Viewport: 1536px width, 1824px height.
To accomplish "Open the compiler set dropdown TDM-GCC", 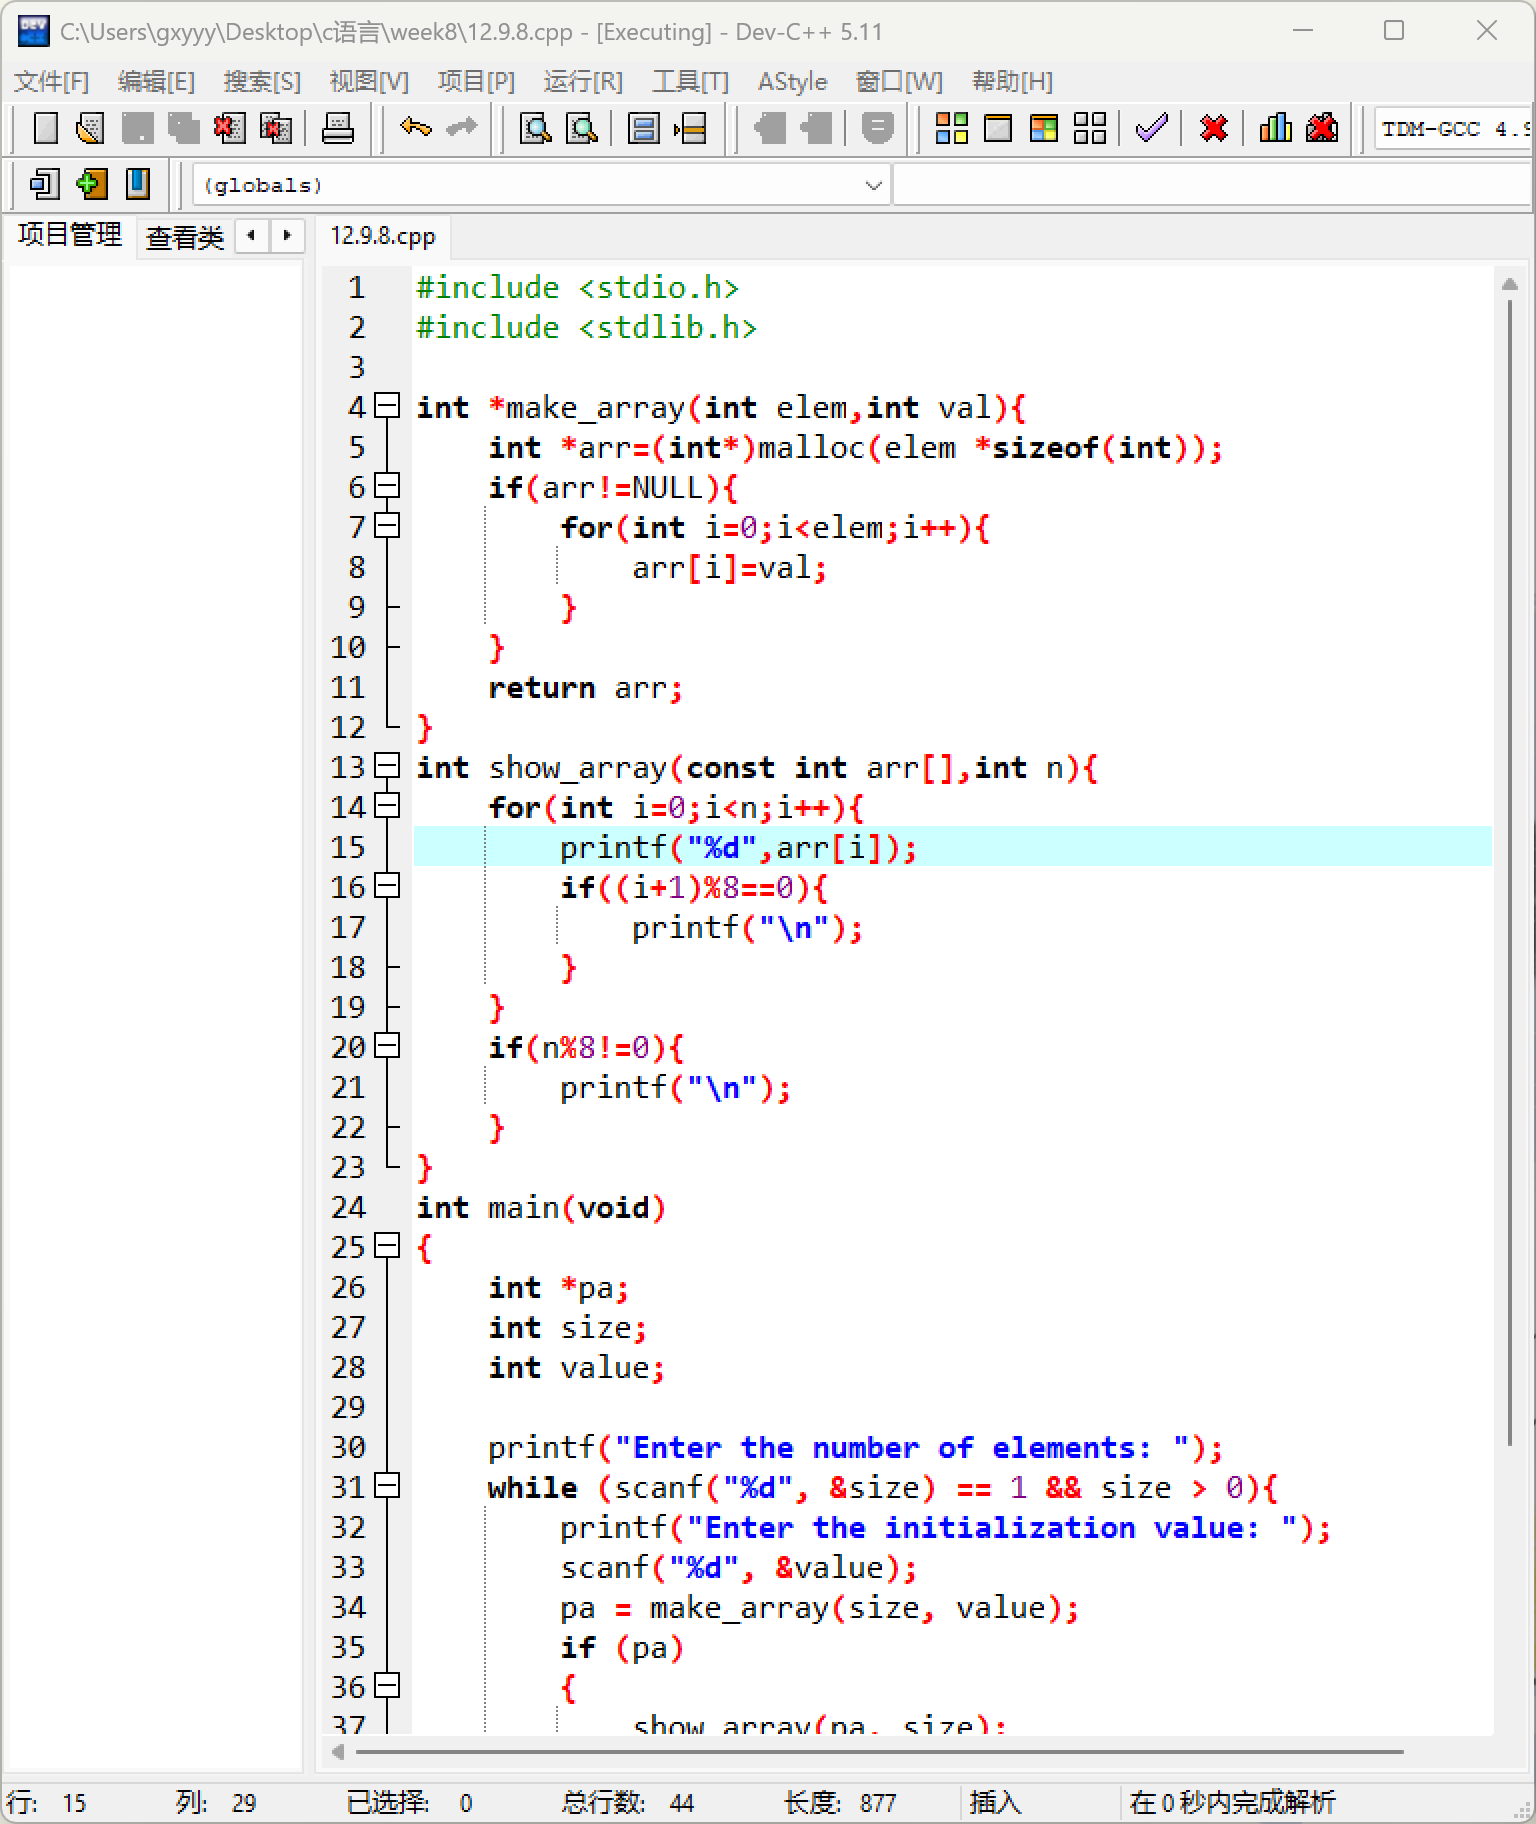I will tap(1454, 129).
